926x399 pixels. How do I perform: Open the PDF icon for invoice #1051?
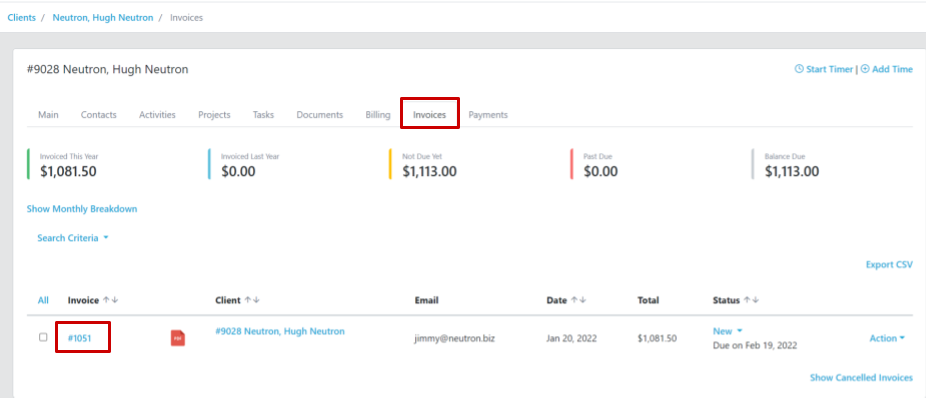(178, 338)
